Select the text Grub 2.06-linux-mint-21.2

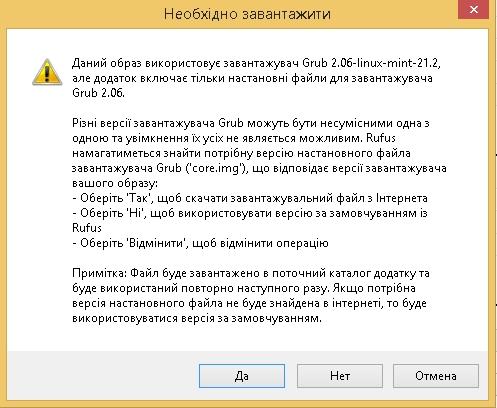pyautogui.click(x=371, y=63)
